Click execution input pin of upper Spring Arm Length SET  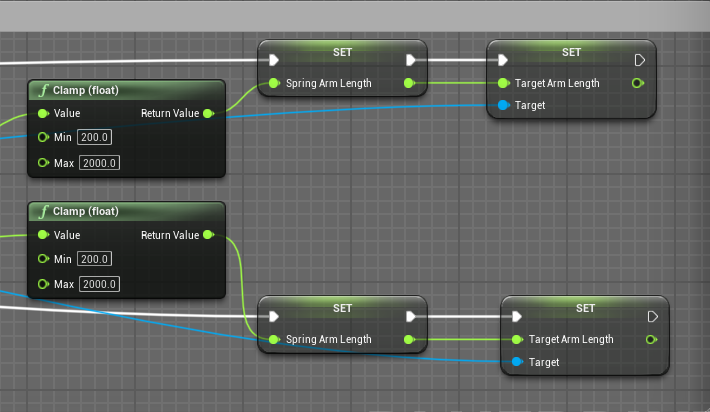(274, 60)
